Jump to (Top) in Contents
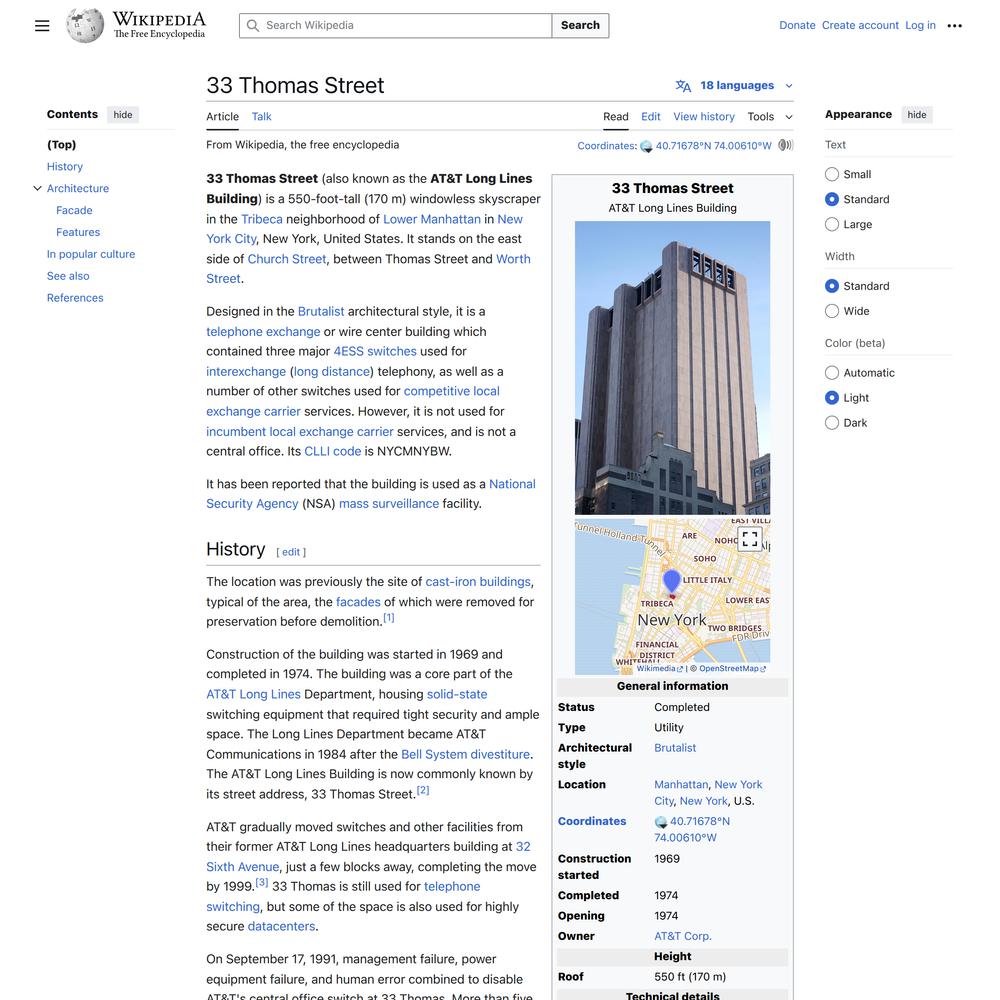 pos(61,145)
